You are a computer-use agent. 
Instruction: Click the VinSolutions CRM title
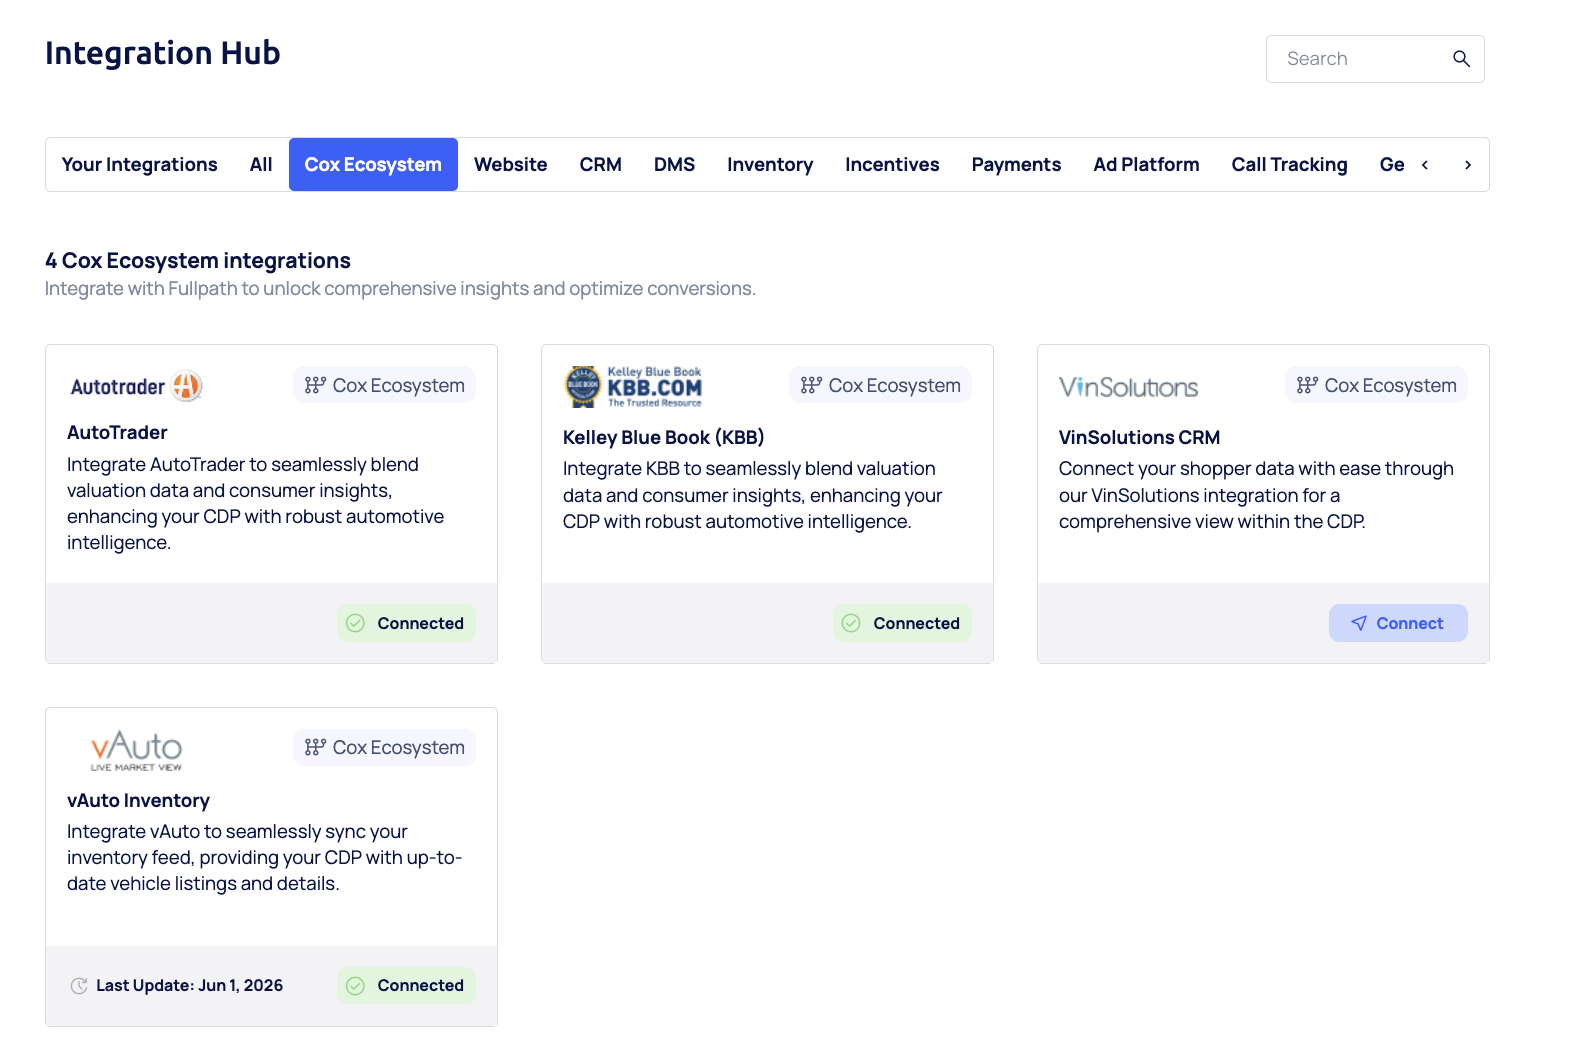[1139, 437]
